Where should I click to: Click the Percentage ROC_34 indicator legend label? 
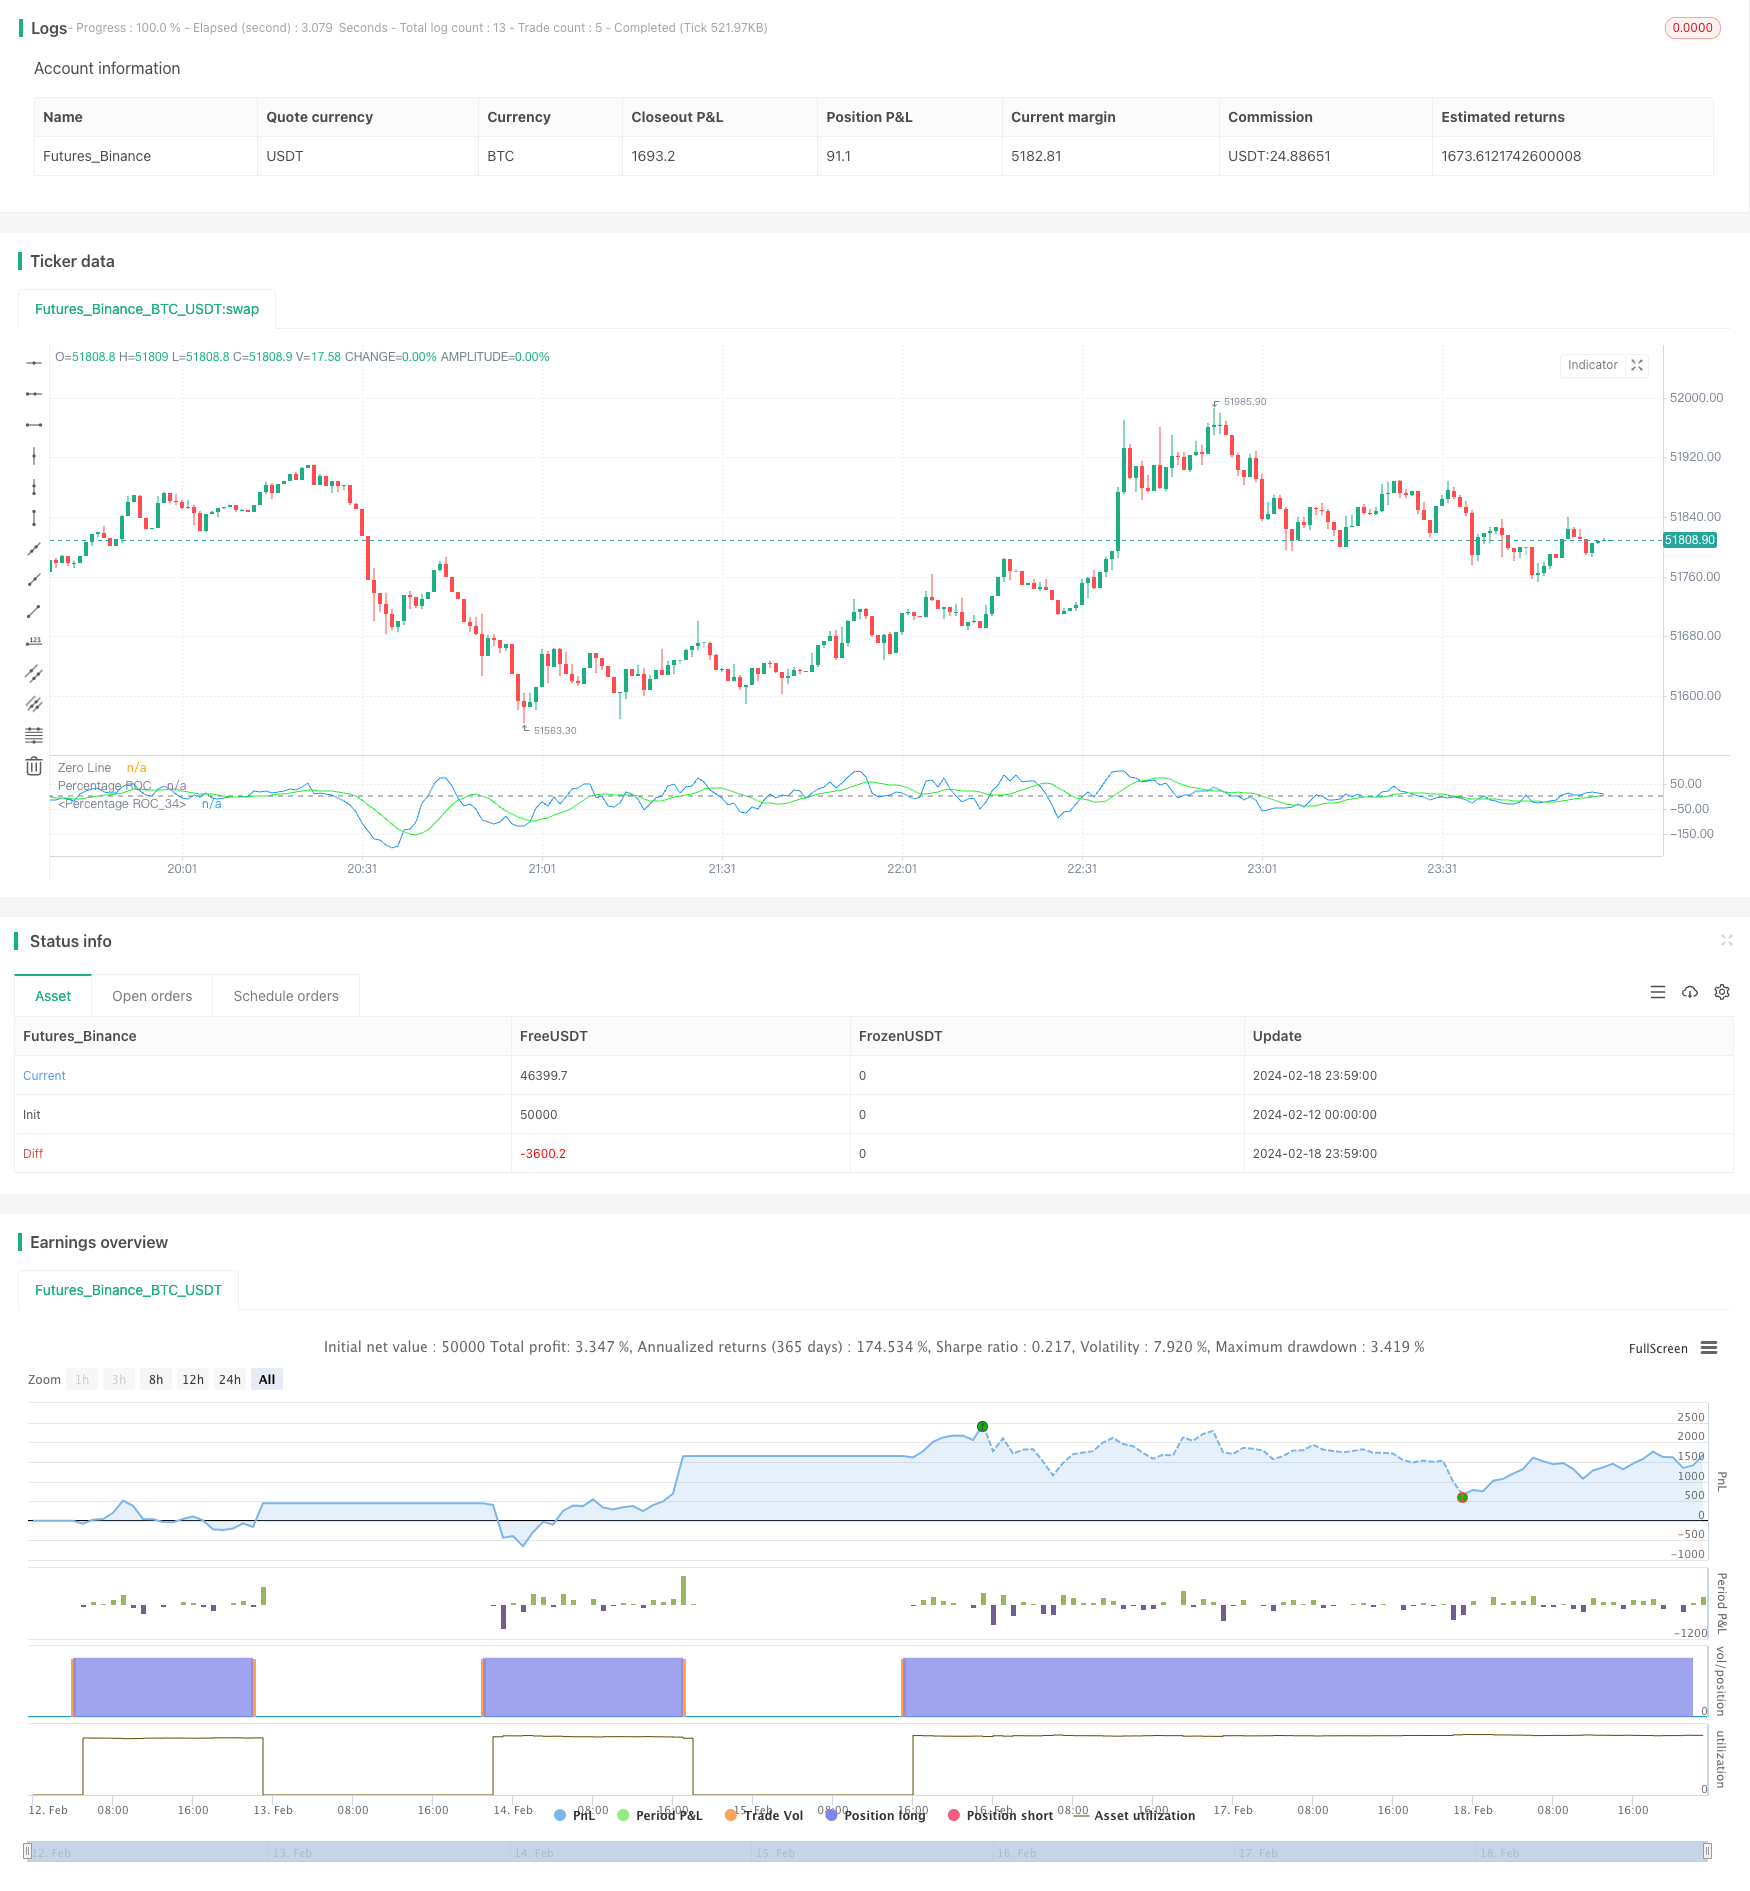(122, 804)
